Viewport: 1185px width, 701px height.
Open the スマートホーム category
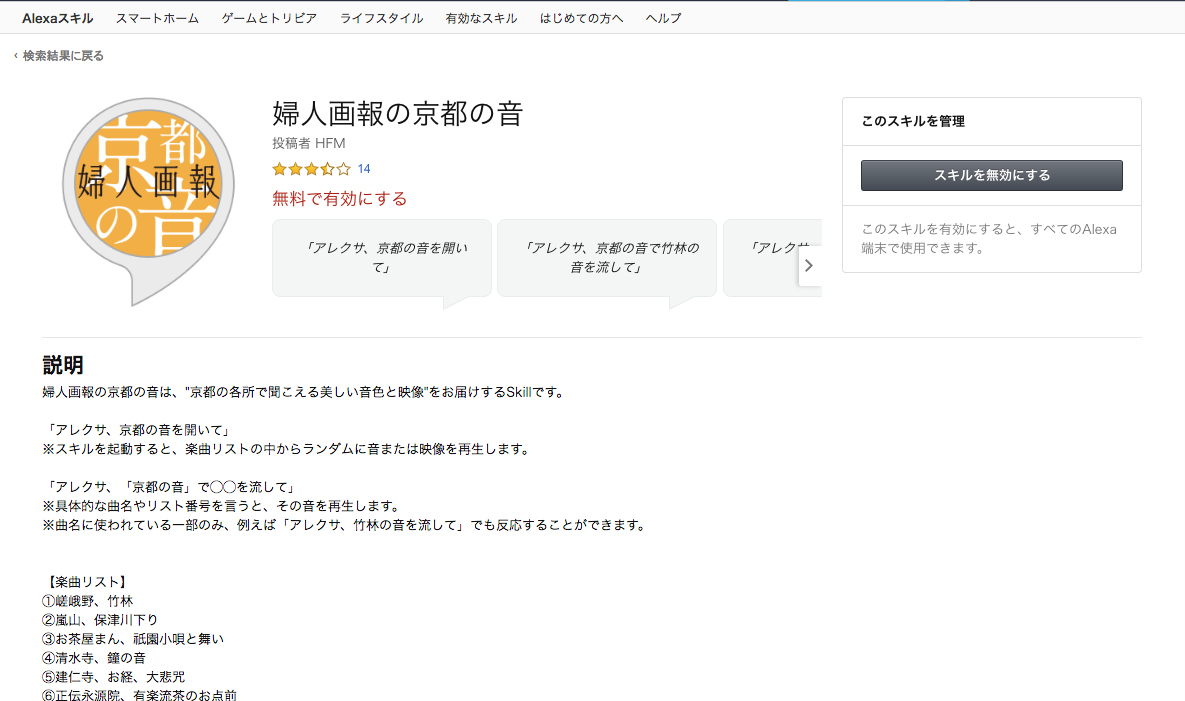point(157,18)
